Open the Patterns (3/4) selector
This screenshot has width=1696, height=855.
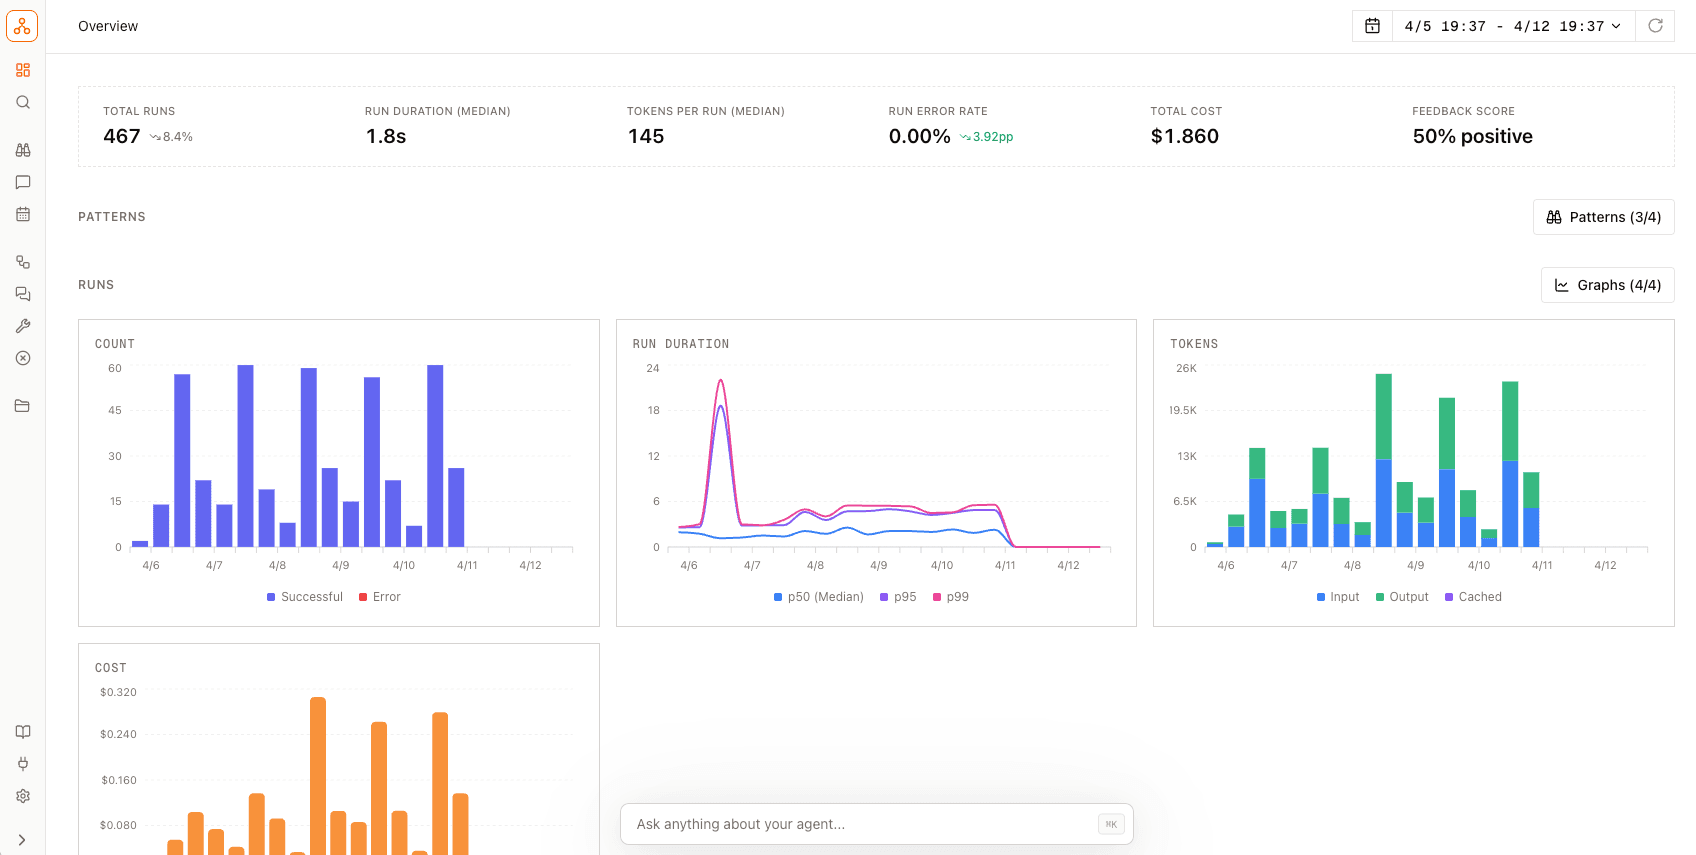pos(1603,217)
